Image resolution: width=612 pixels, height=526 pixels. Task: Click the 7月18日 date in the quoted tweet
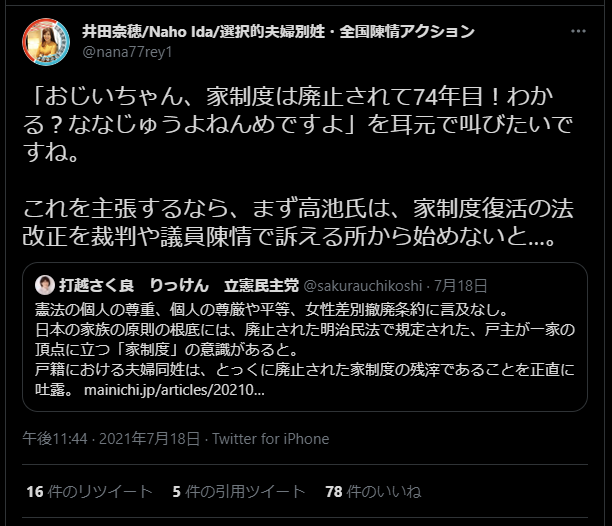point(461,286)
